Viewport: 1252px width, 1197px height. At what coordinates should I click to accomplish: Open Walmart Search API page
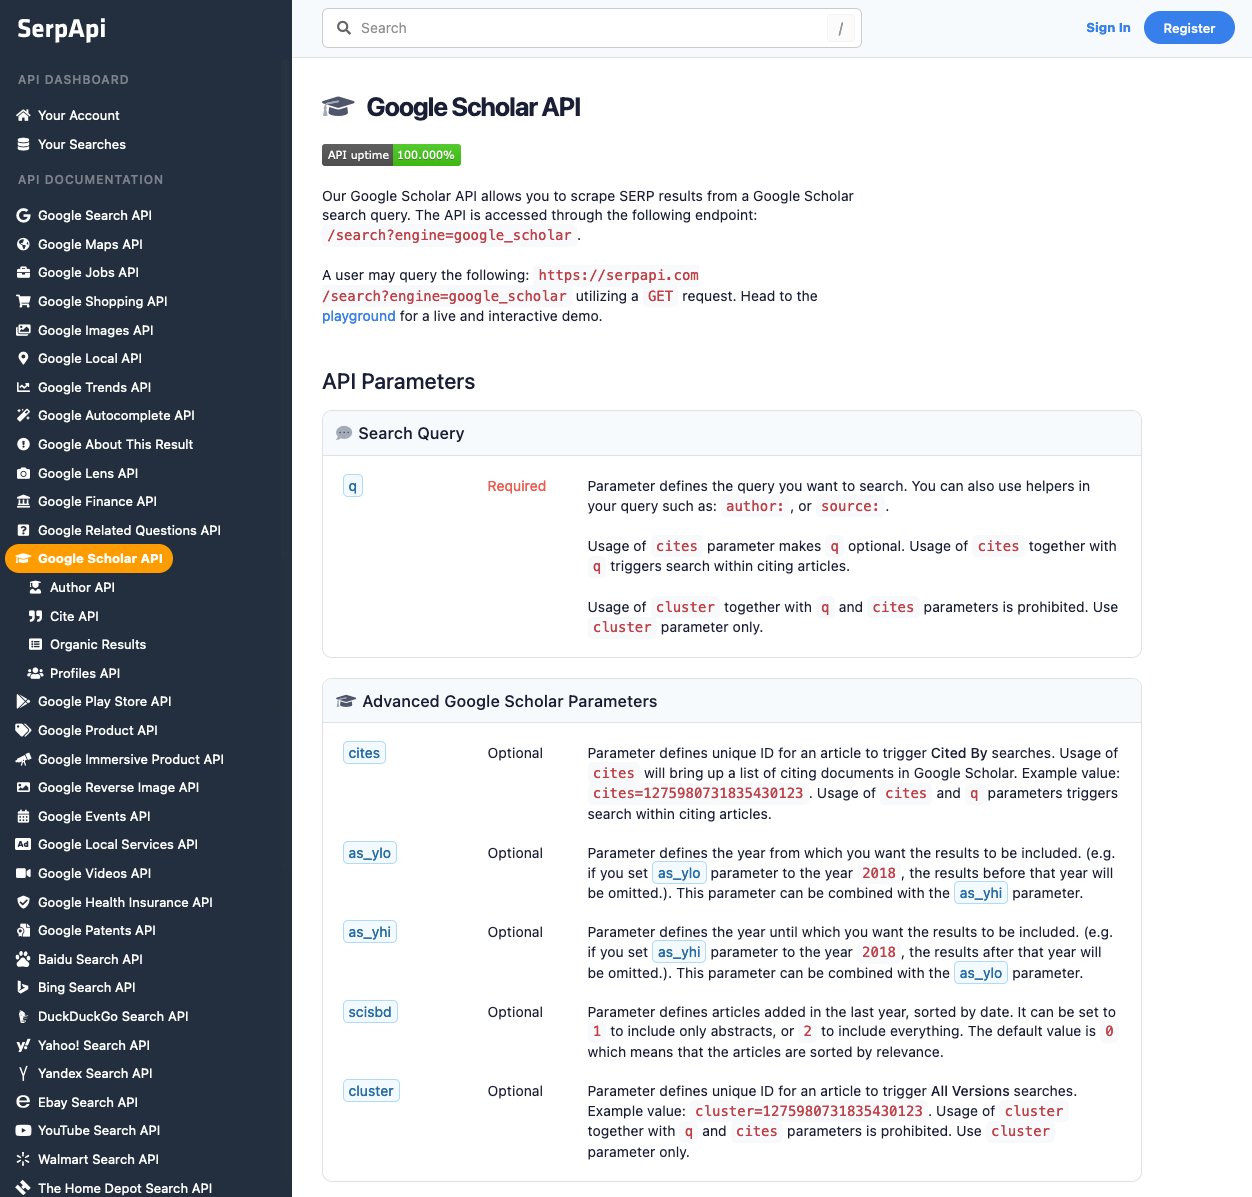coord(98,1159)
